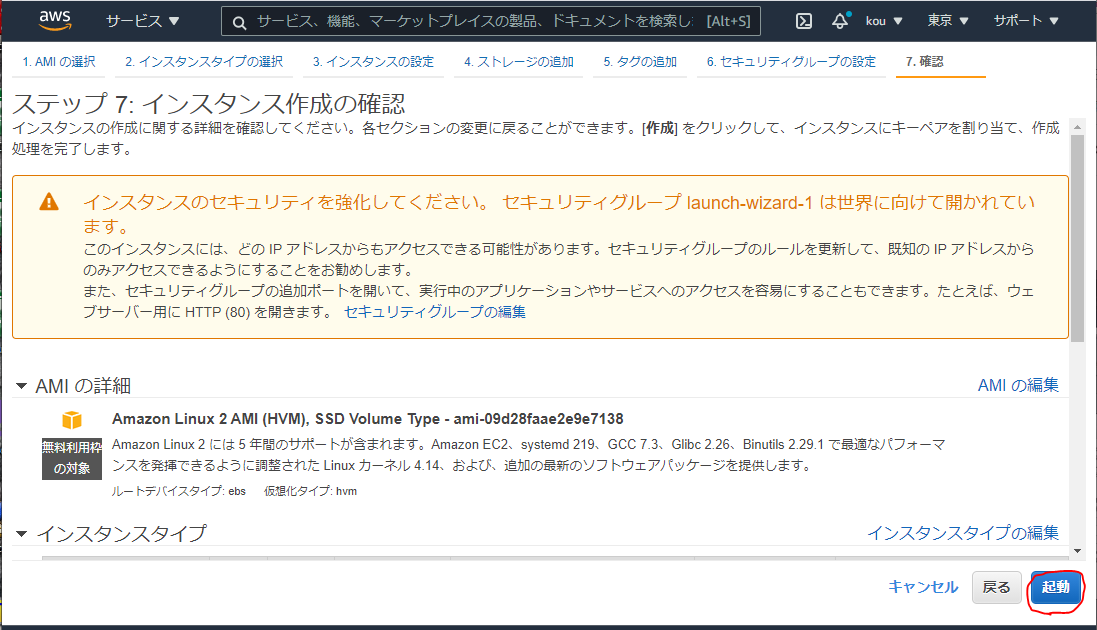Click the ルートデバイスタイプ: ebs text
1097x630 pixels.
coord(178,491)
